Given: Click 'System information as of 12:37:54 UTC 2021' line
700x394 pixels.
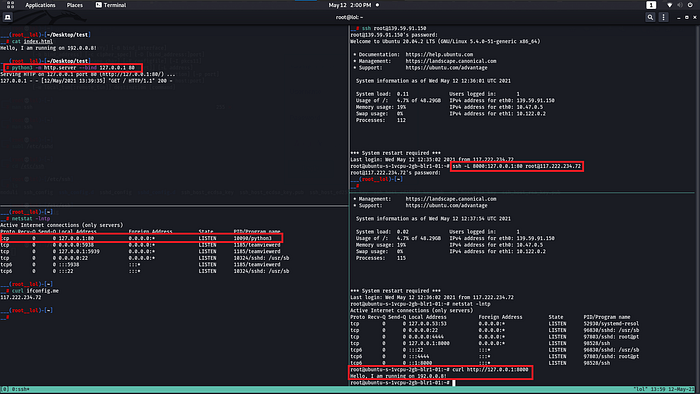Looking at the screenshot, I should (433, 219).
